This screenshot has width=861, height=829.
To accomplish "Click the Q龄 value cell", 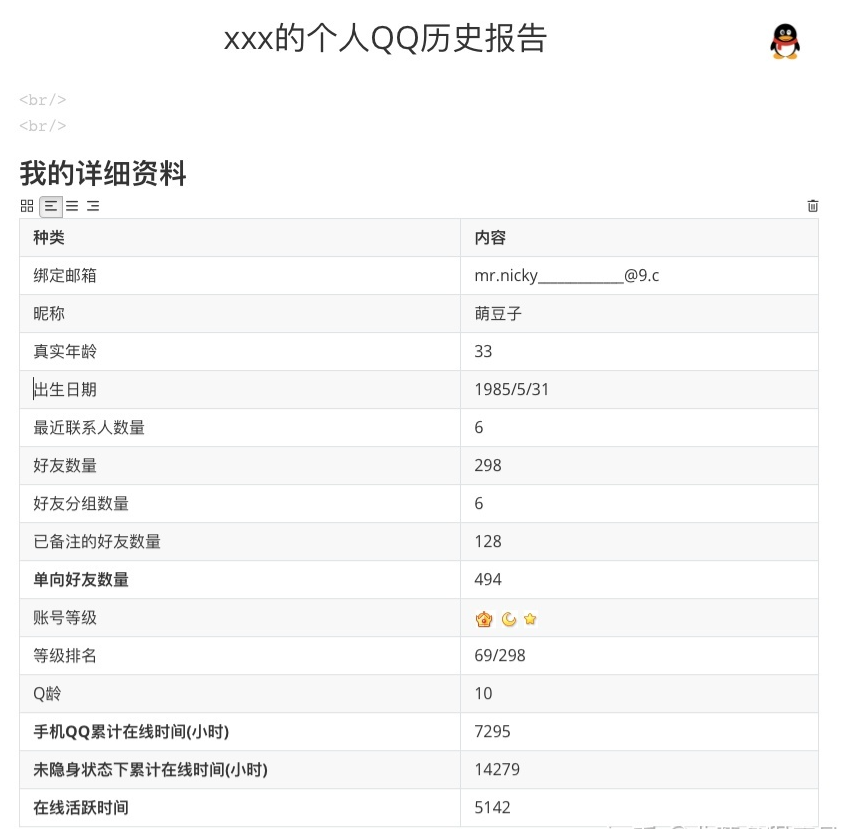I will (479, 693).
